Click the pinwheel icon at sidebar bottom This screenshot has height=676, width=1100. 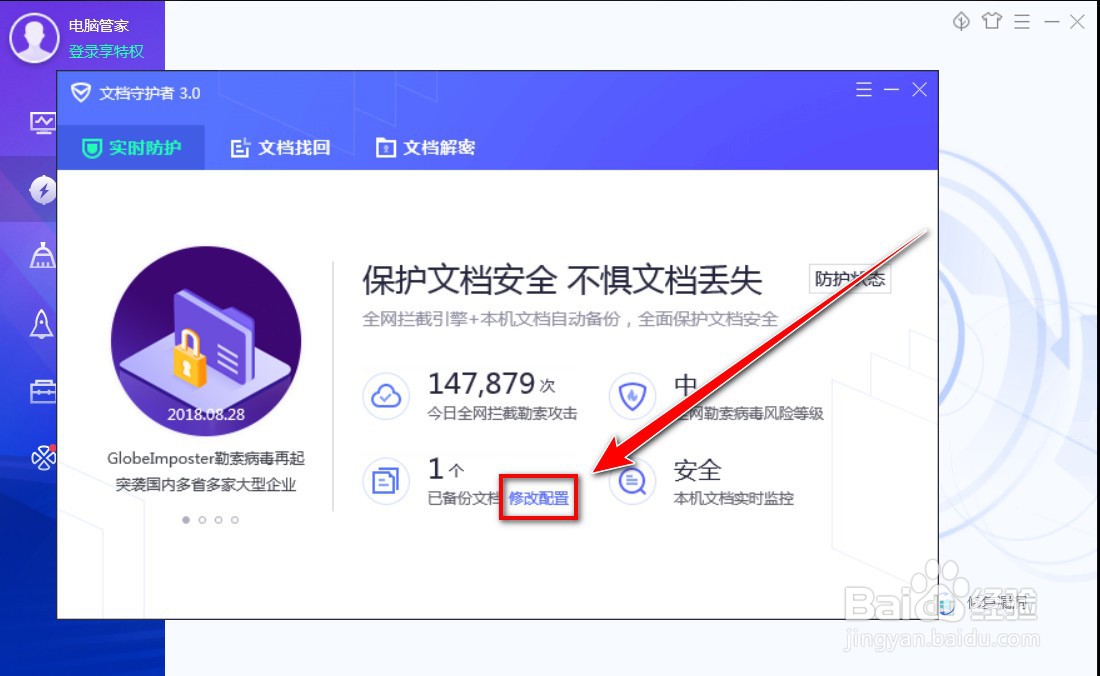(x=42, y=458)
